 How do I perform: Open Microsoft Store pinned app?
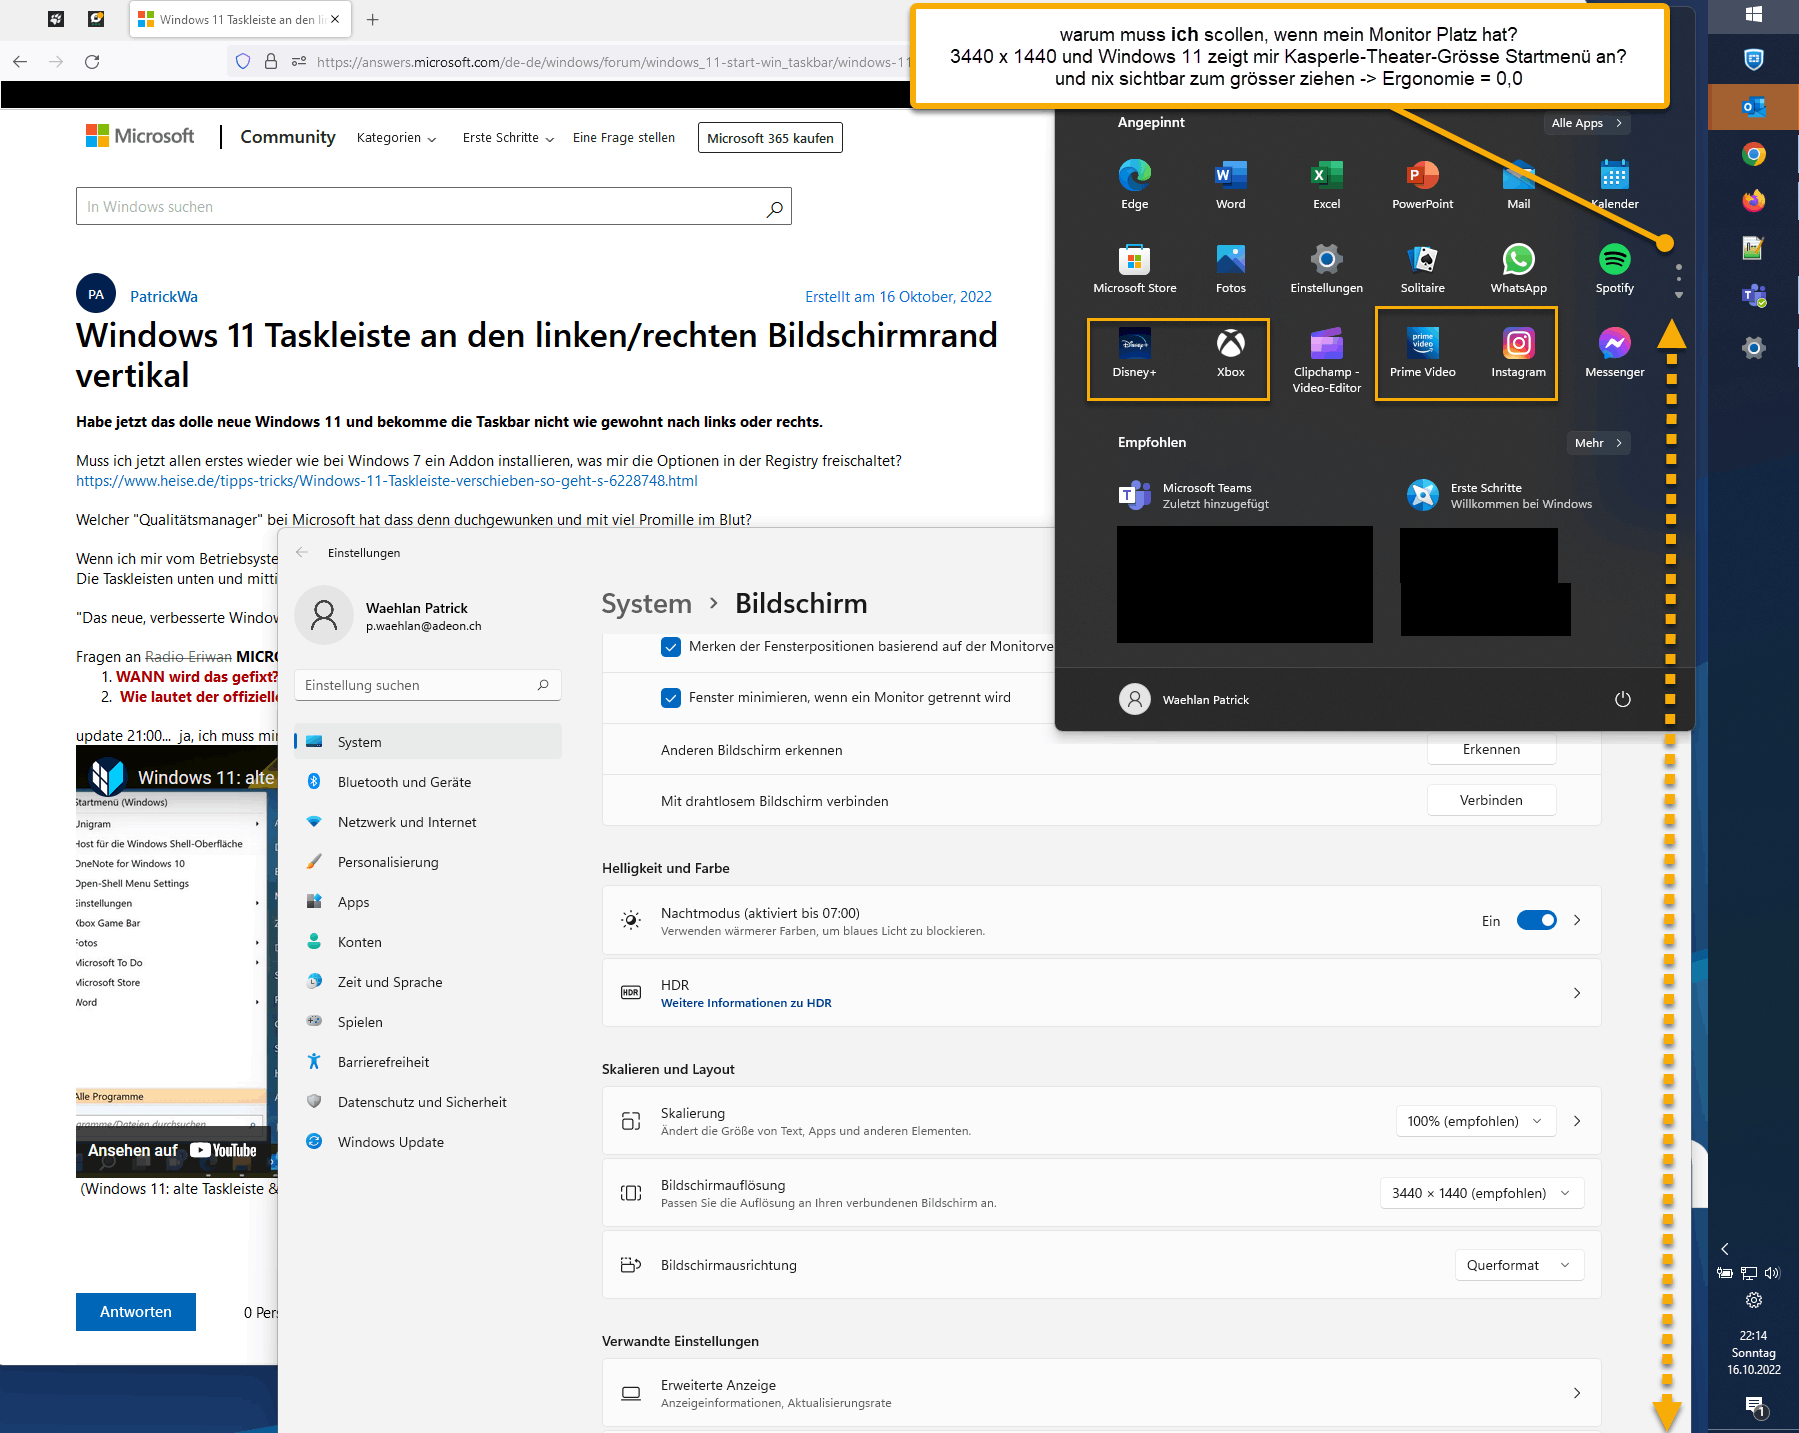pyautogui.click(x=1134, y=269)
